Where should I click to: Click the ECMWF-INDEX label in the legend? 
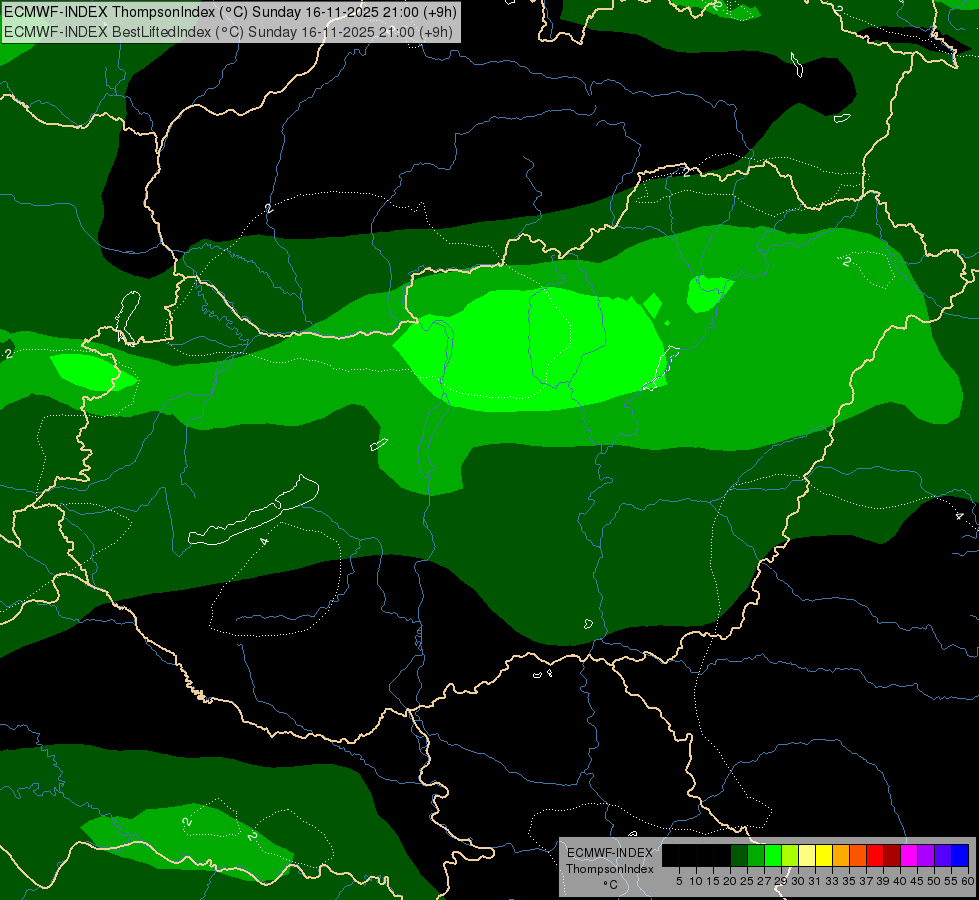point(610,853)
